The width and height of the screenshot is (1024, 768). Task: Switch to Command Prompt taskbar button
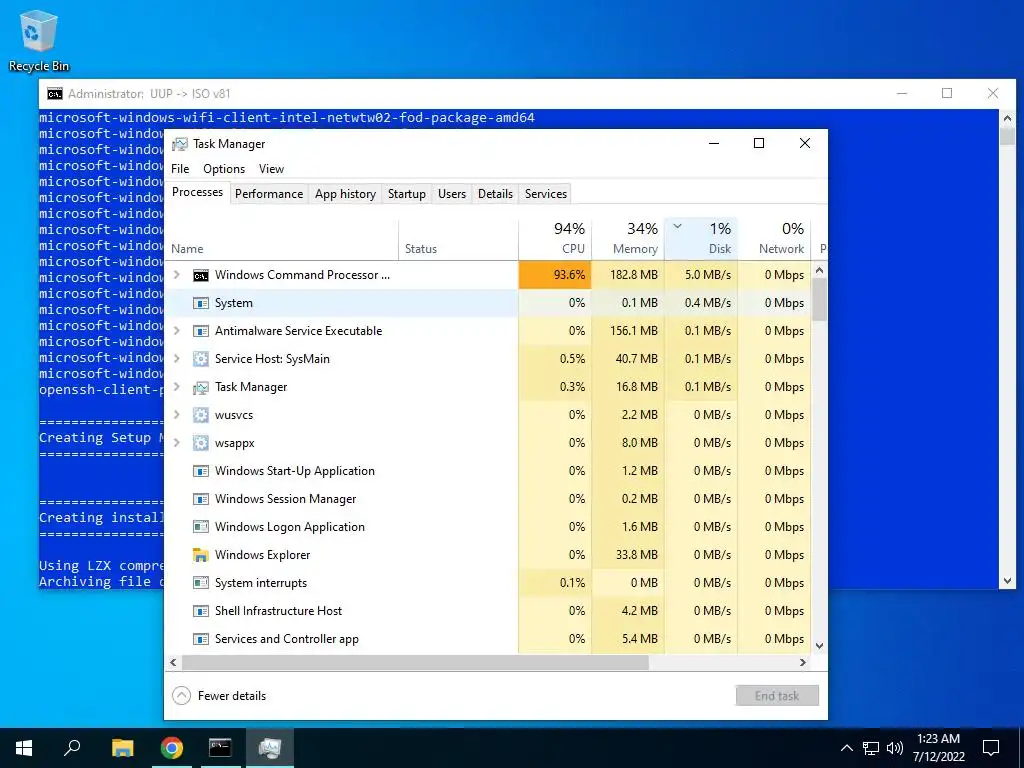click(x=220, y=748)
